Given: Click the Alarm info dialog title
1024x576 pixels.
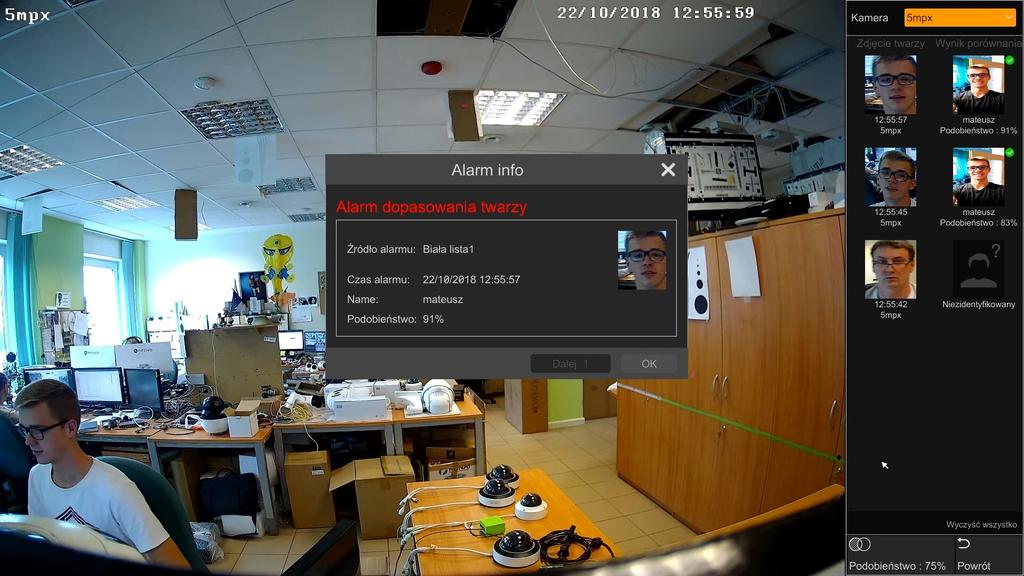Looking at the screenshot, I should pyautogui.click(x=487, y=170).
